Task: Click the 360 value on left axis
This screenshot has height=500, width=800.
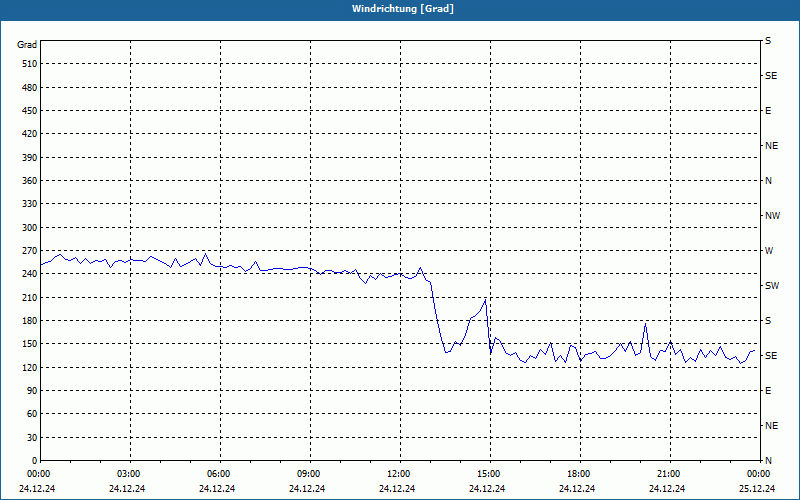Action: point(30,181)
